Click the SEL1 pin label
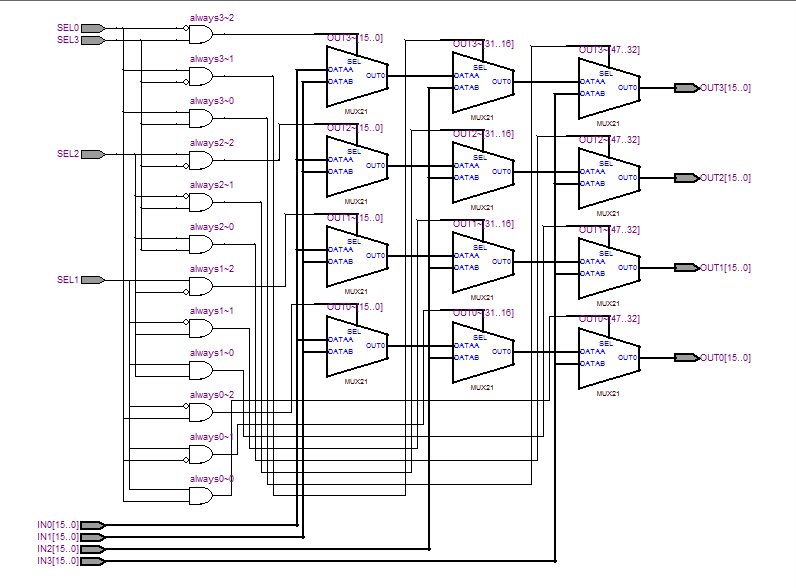Screen dimensions: 796x588 [68, 280]
